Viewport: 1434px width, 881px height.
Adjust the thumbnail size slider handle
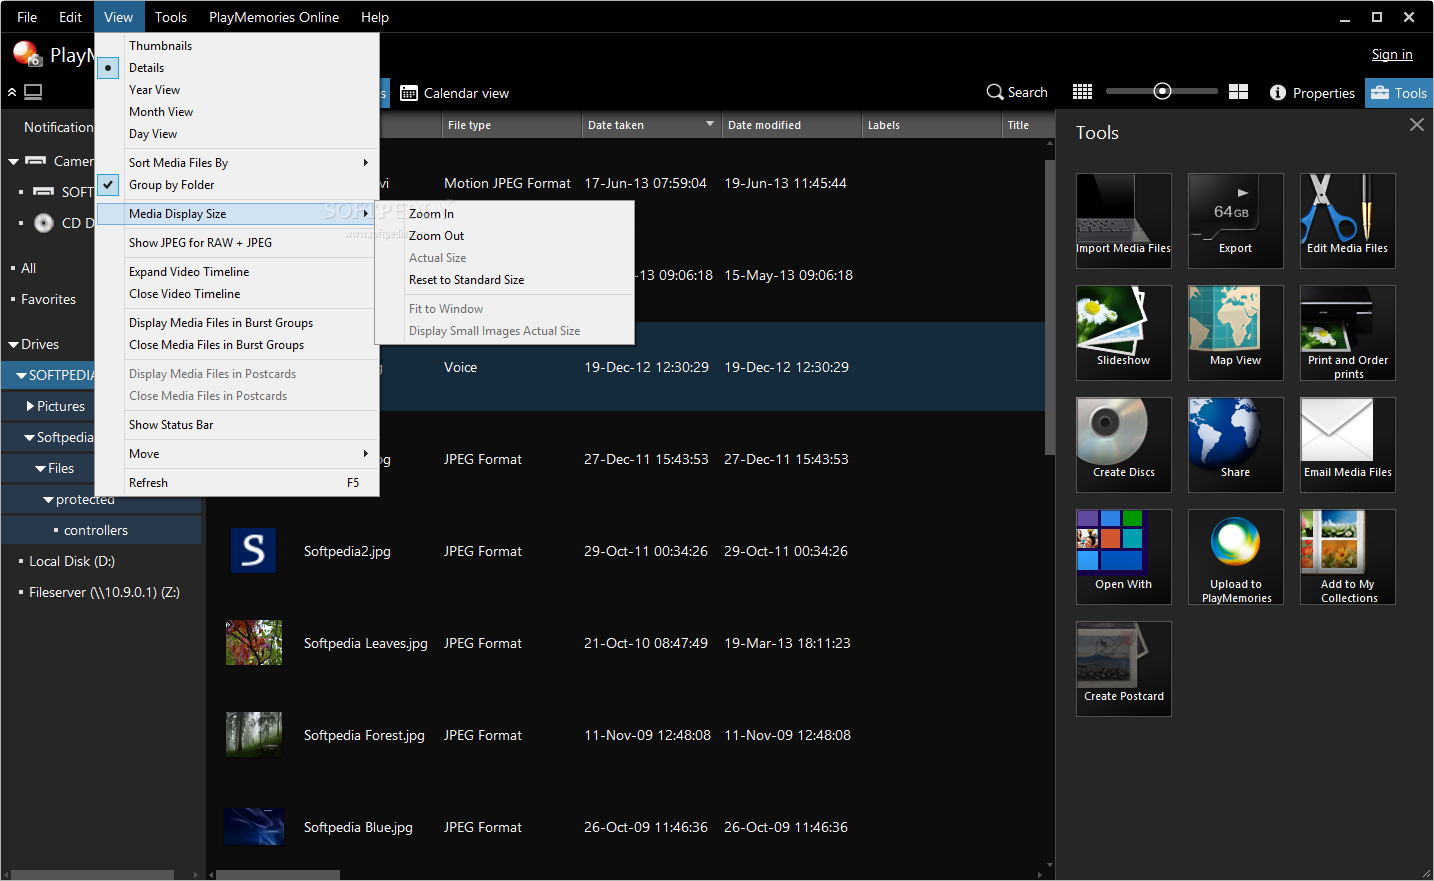coord(1162,91)
